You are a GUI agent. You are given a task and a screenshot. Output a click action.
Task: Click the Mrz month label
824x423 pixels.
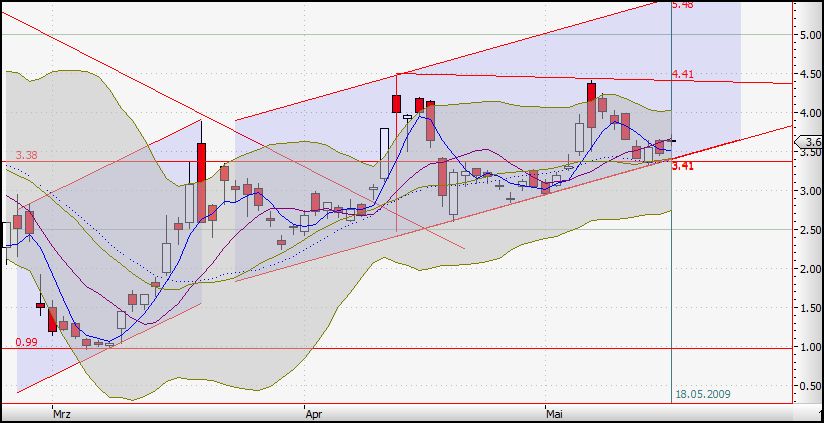[63, 413]
